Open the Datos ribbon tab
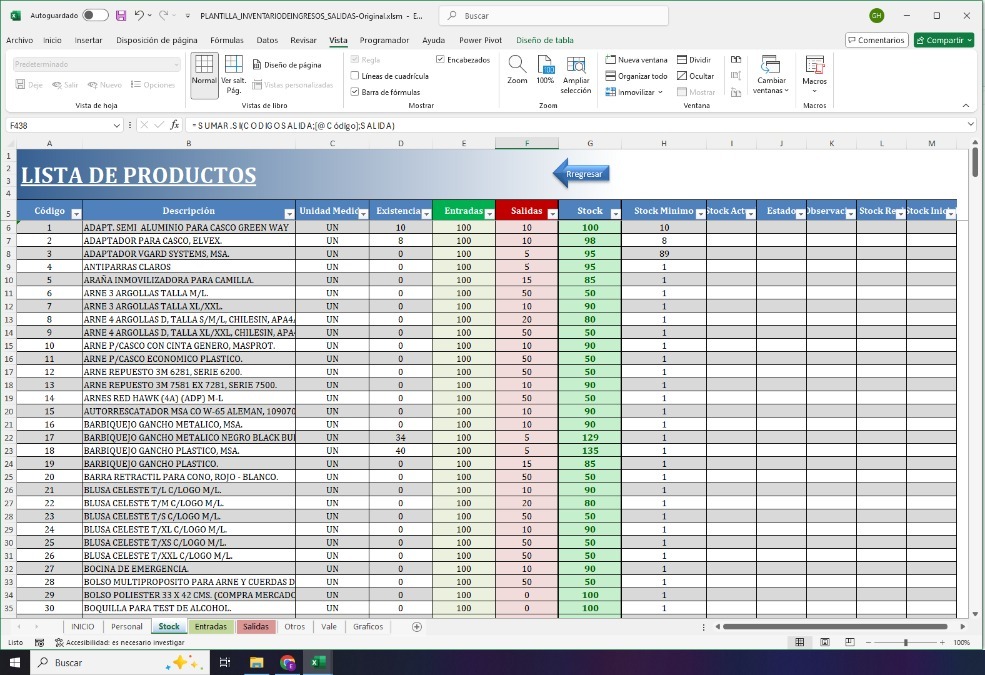The width and height of the screenshot is (985, 675). pos(267,40)
